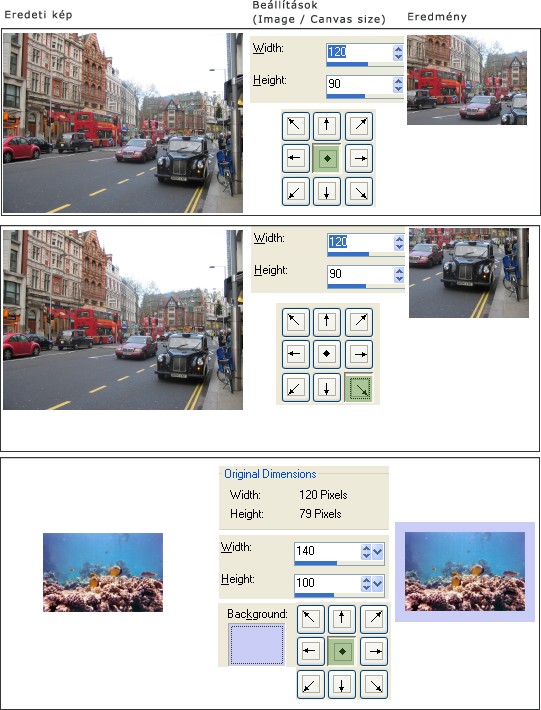Screen dimensions: 541x710
Task: Adjust Width spinner arrows in top panel
Action: (x=398, y=53)
